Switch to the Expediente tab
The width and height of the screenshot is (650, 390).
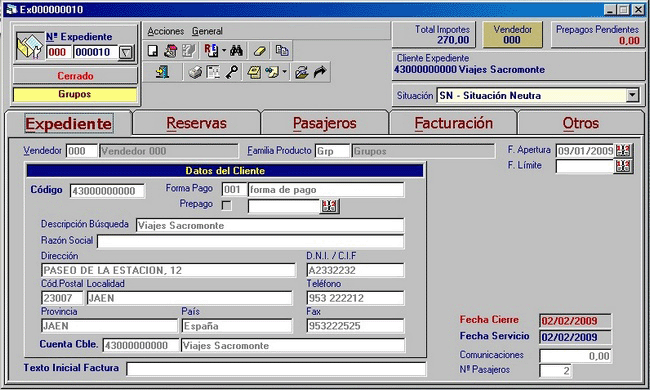(68, 124)
